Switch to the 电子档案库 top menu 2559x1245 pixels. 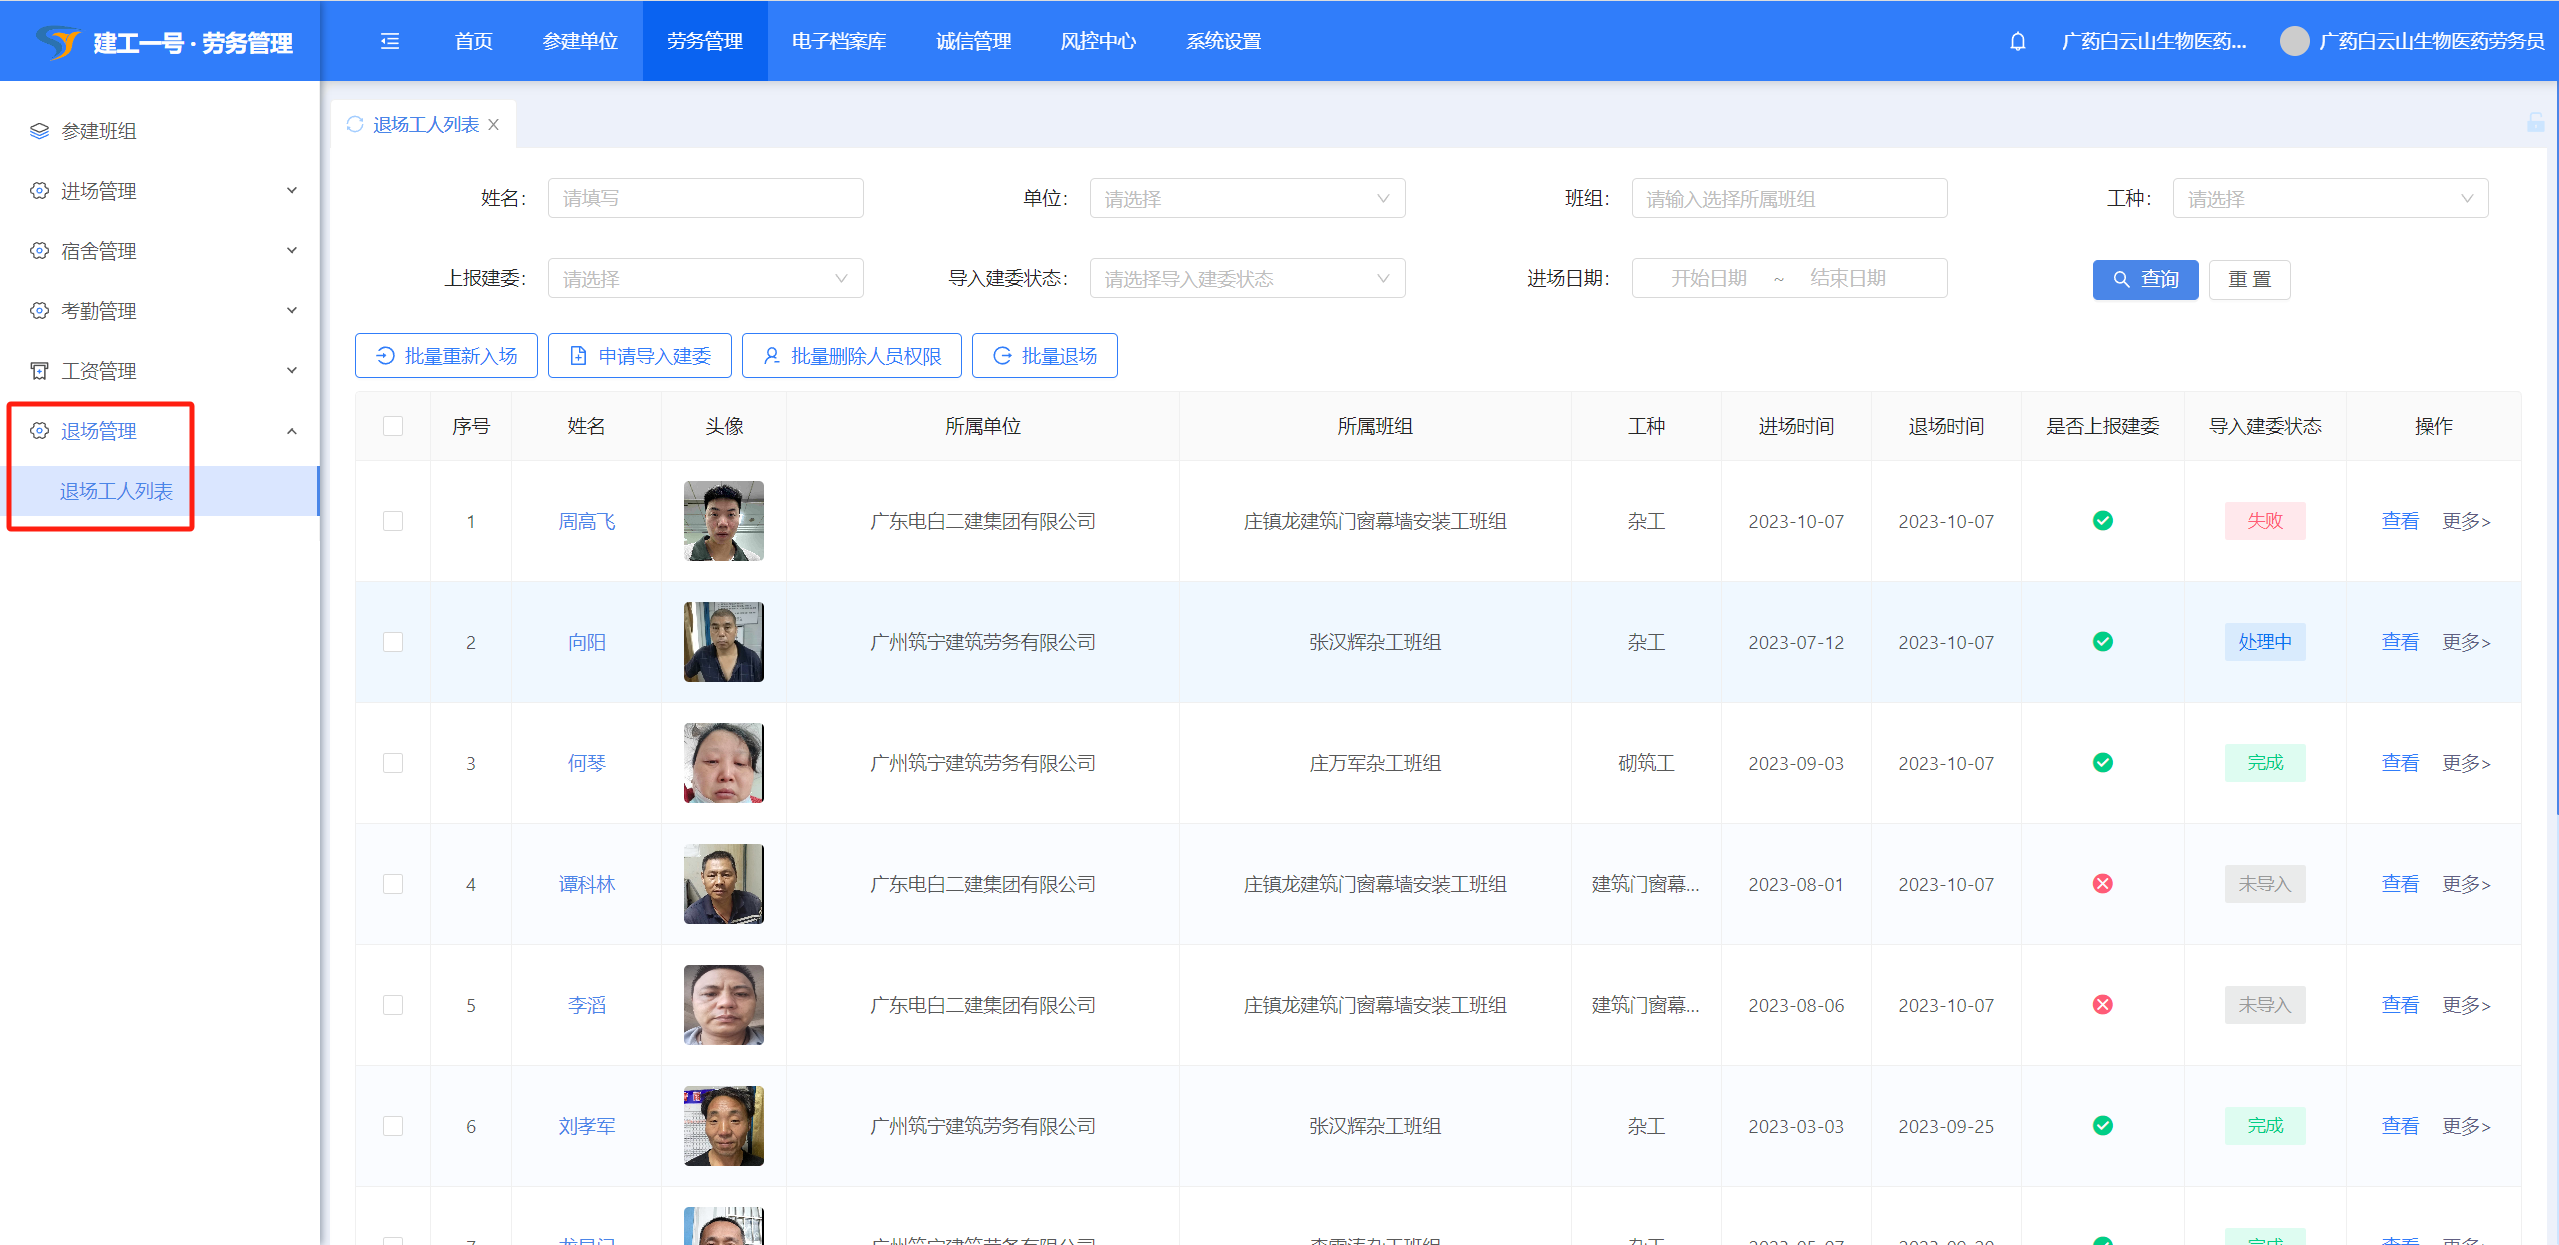[838, 41]
